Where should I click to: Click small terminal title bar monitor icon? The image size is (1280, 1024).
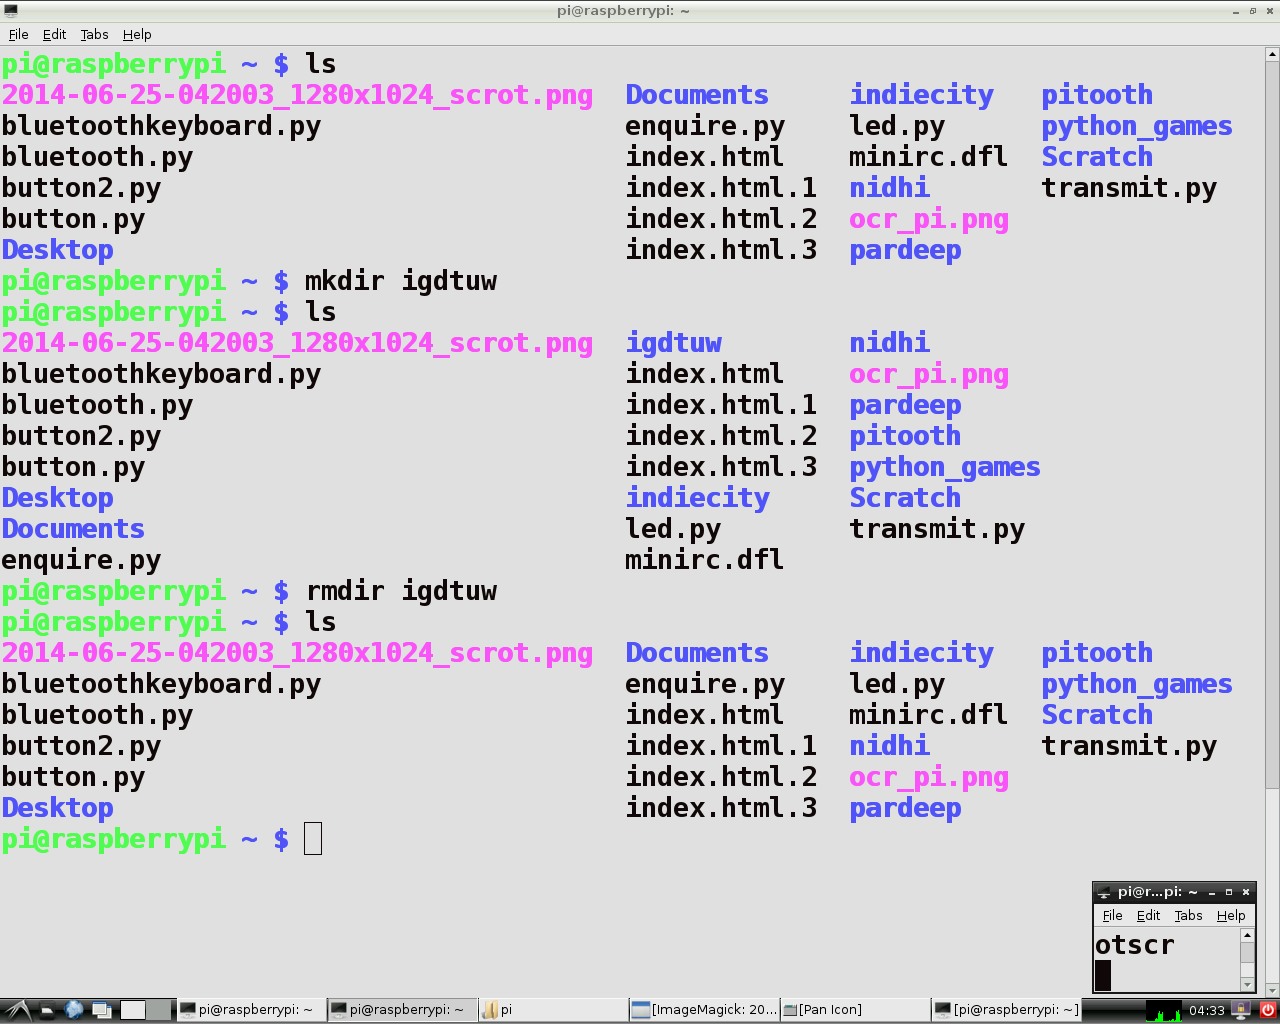click(x=1103, y=892)
